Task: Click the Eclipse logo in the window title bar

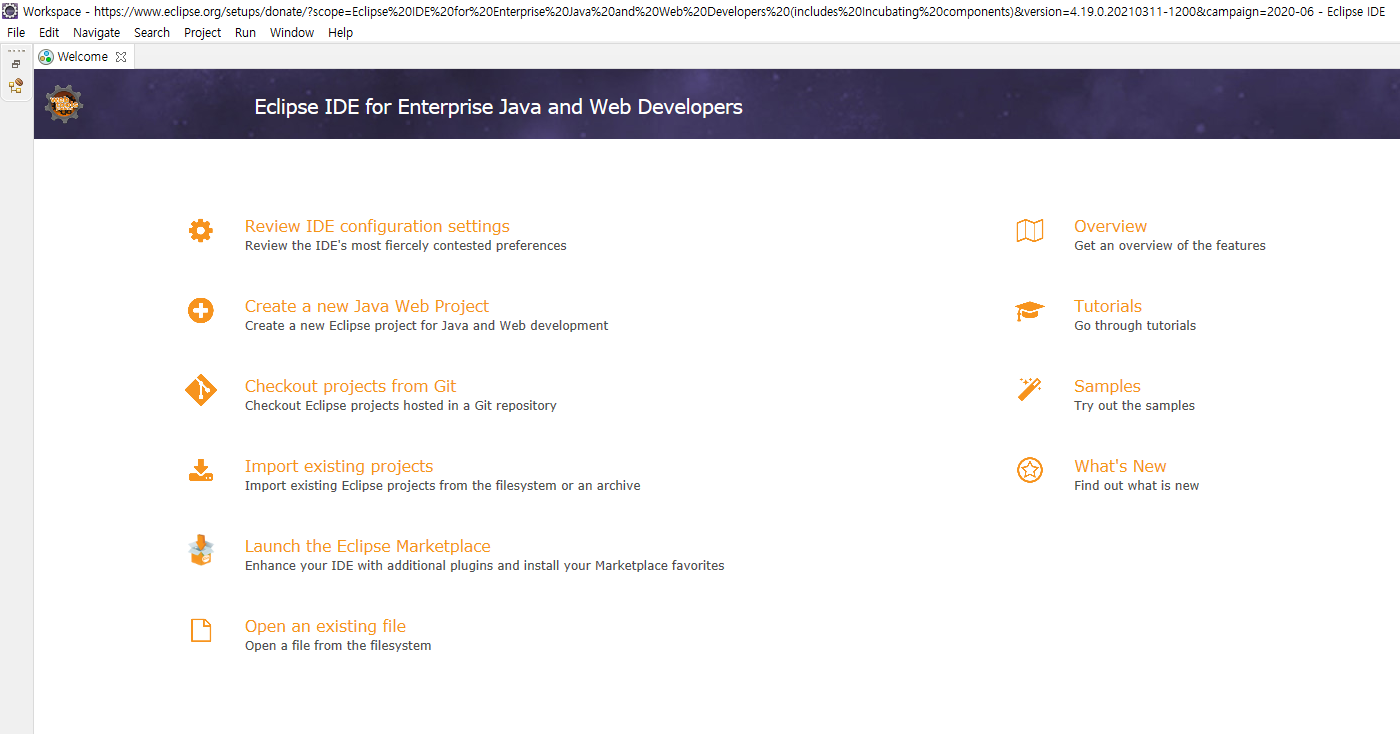Action: click(9, 11)
